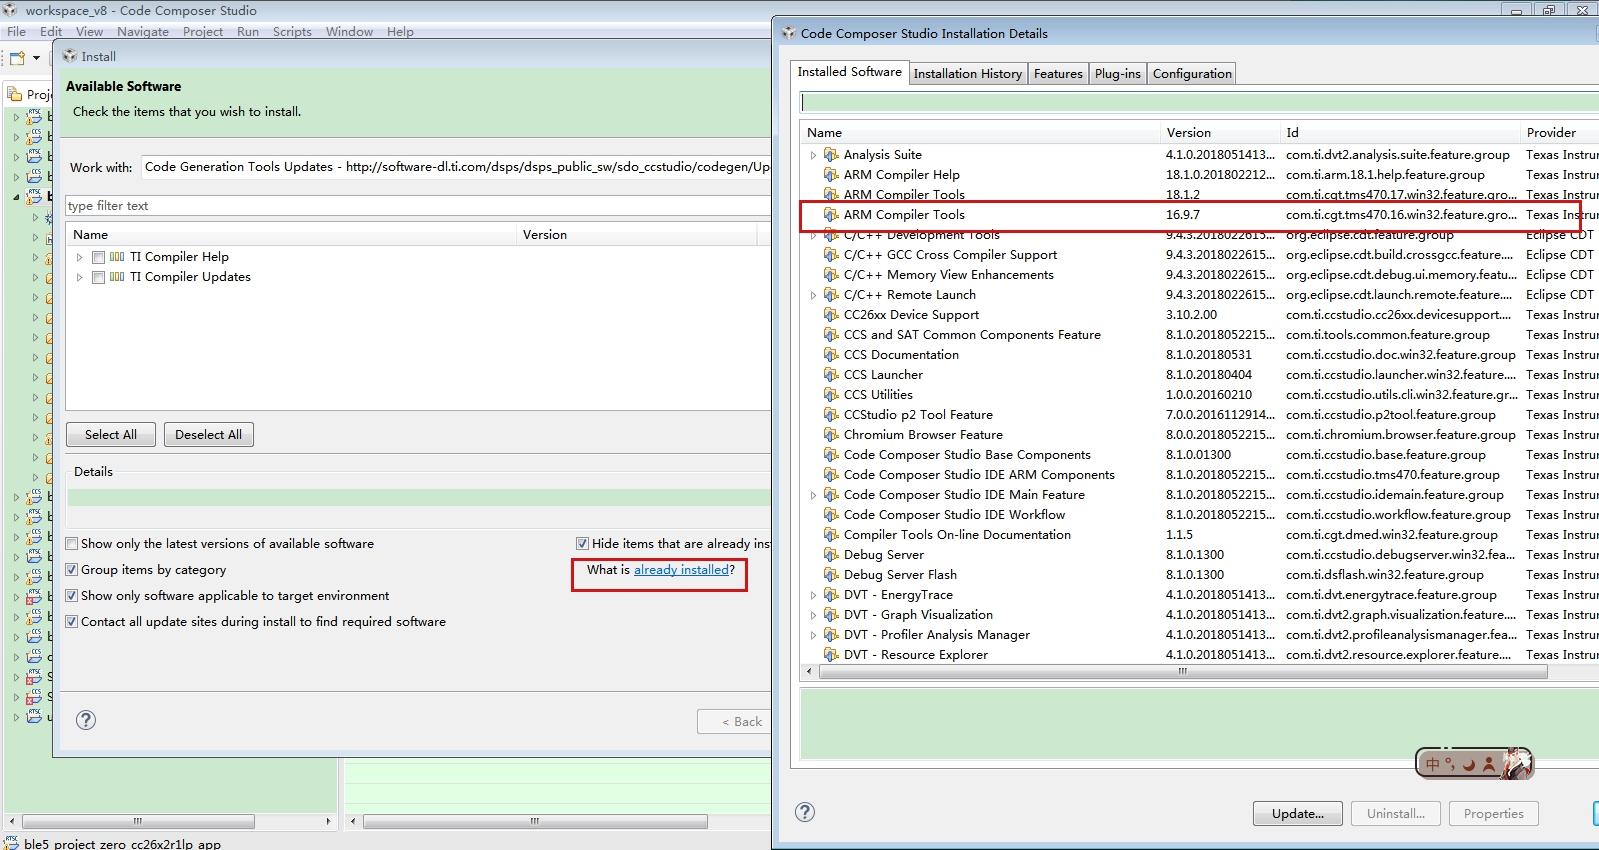This screenshot has height=850, width=1599.
Task: Open the Scripts menu
Action: tap(292, 32)
